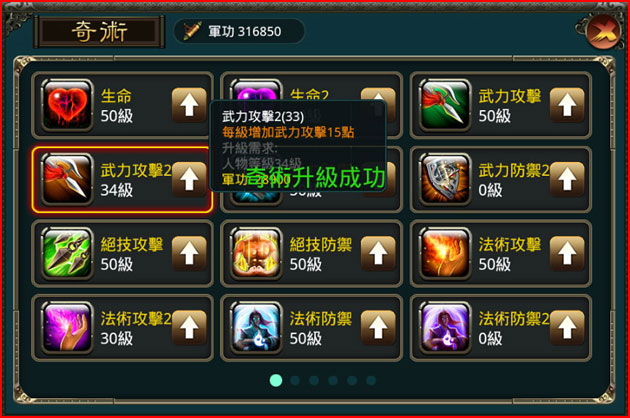Upgrade 法術攻擊2 with the arrow button

click(x=189, y=328)
